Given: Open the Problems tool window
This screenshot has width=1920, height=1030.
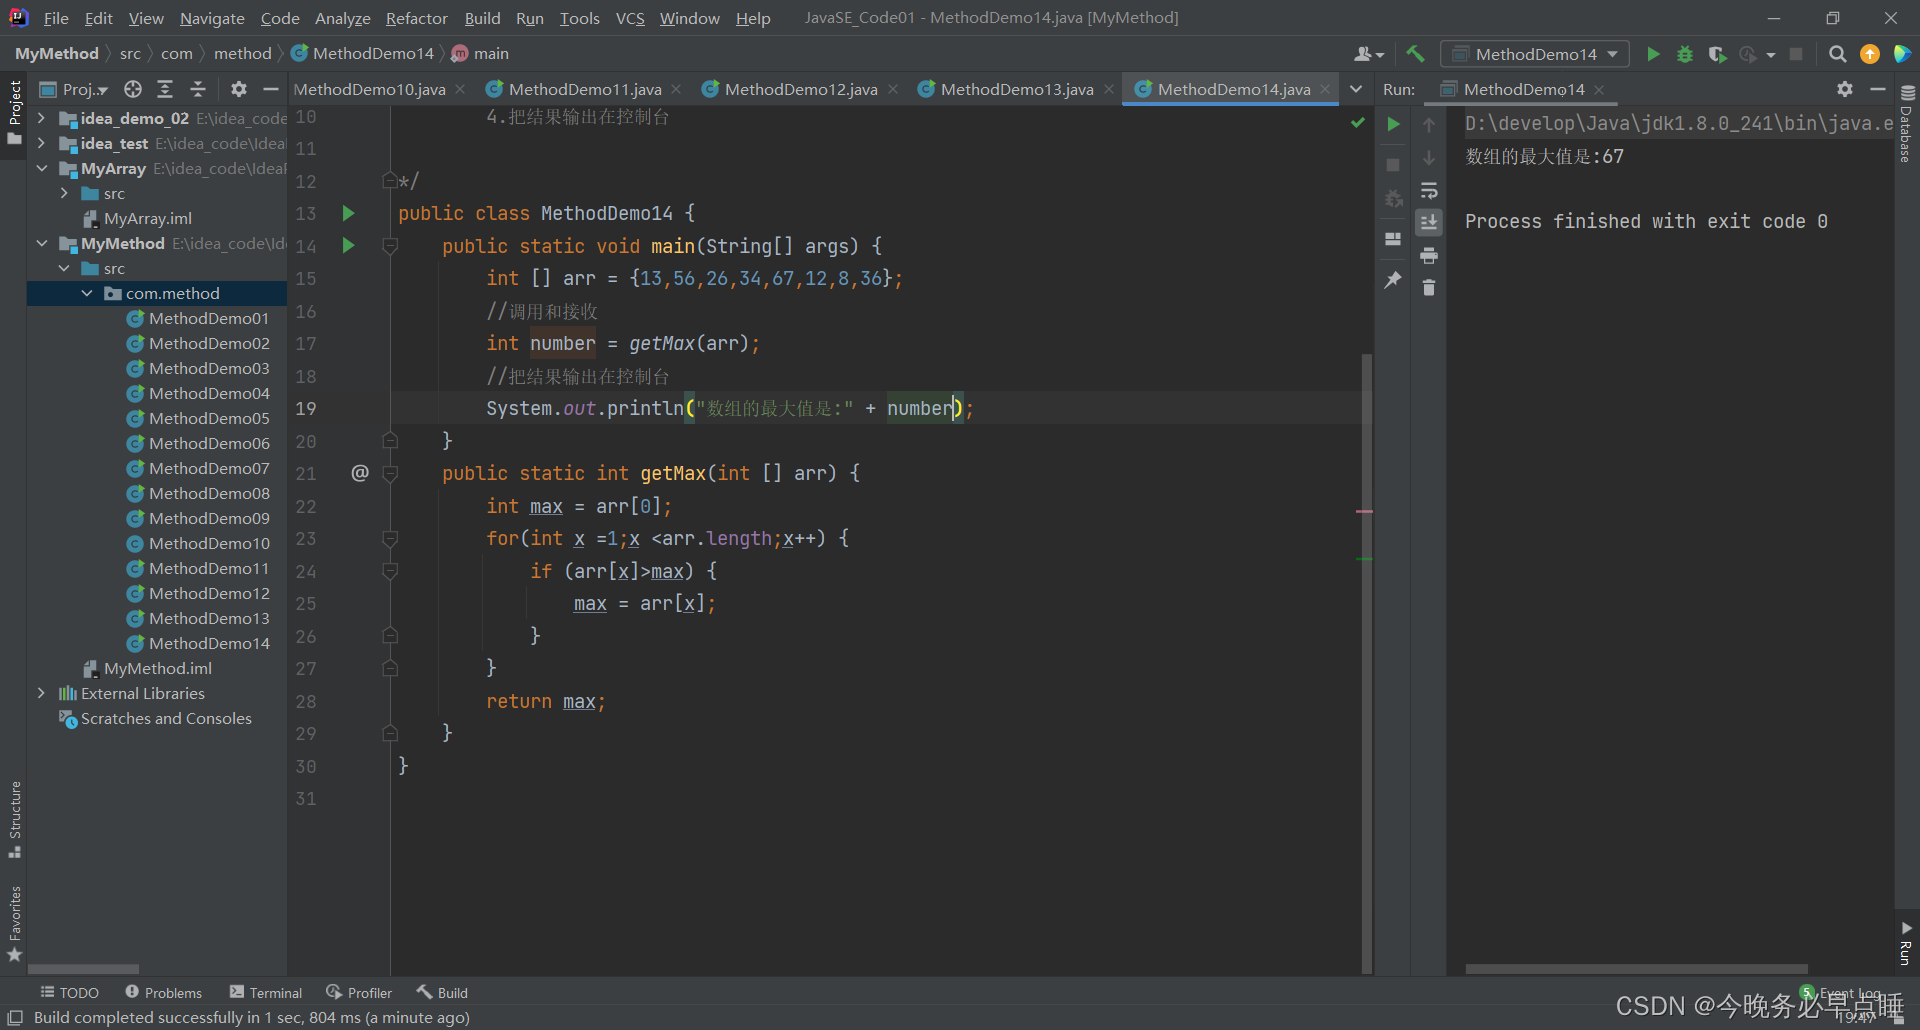Looking at the screenshot, I should (x=164, y=992).
